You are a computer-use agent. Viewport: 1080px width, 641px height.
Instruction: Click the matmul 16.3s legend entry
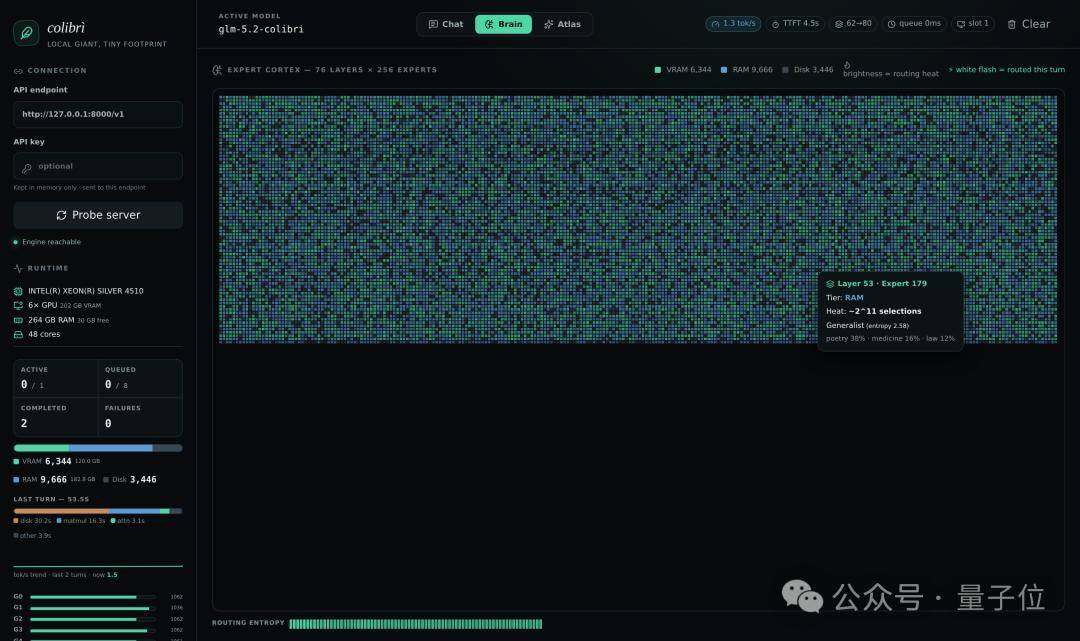coord(81,521)
